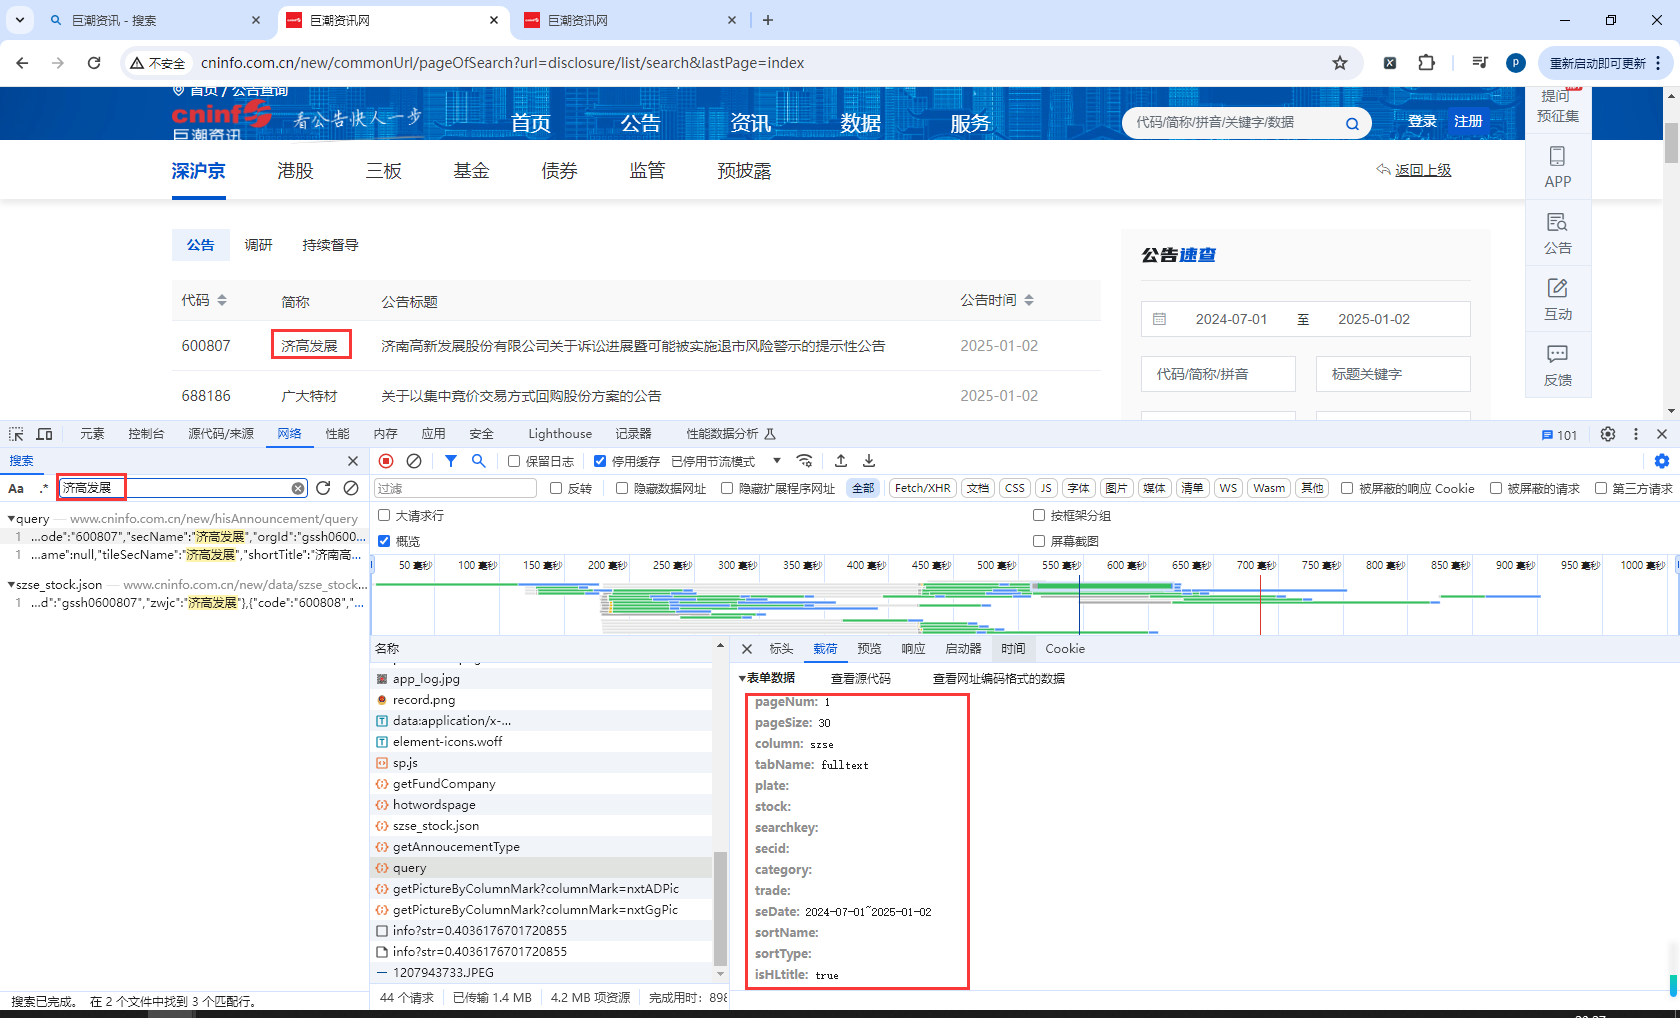Select the 港股 market tab
This screenshot has width=1680, height=1018.
point(295,171)
